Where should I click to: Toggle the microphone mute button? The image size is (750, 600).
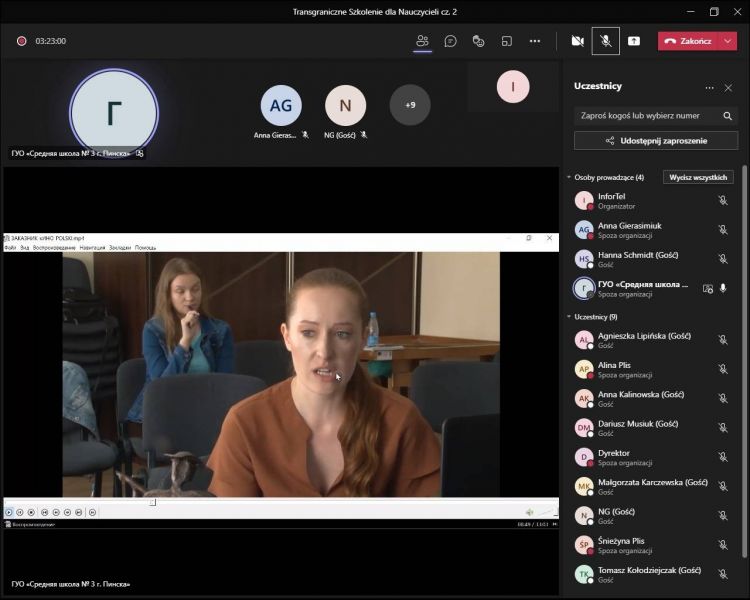pyautogui.click(x=605, y=41)
